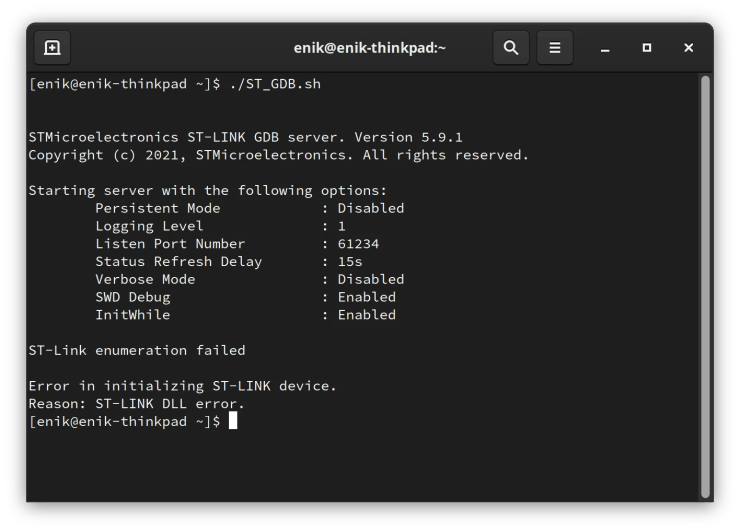Click 'ST-Link enumeration failed' message
Screen dimensions: 740x531
[137, 350]
